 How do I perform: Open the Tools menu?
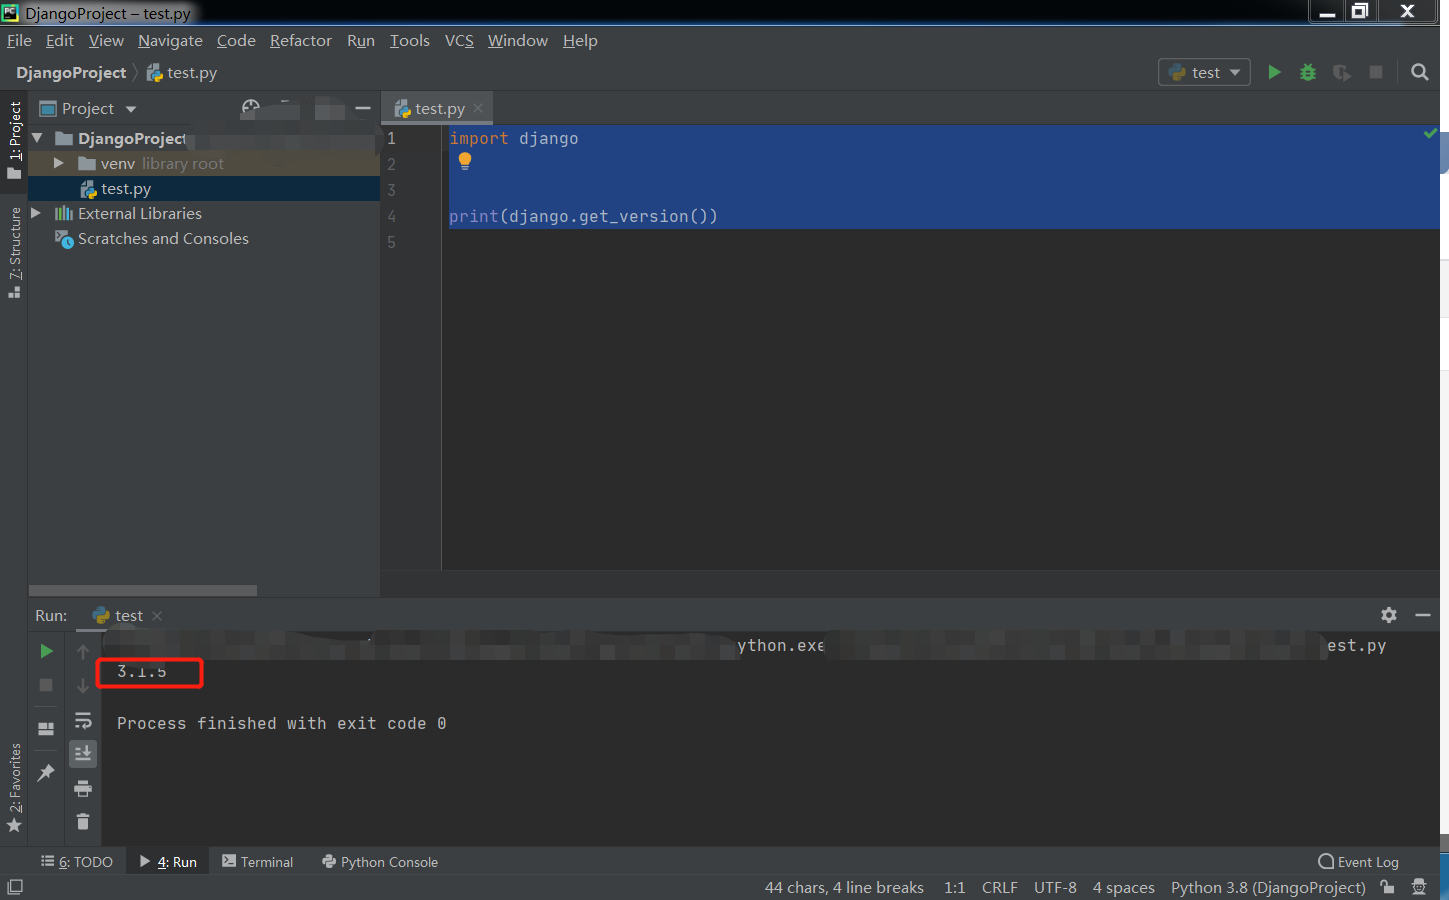tap(409, 40)
